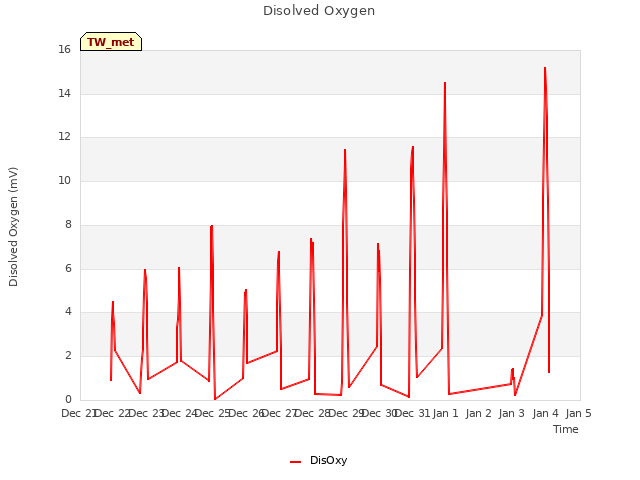Click the y-axis label Disolved Oxygen (mV)
The image size is (640, 480).
(x=13, y=227)
